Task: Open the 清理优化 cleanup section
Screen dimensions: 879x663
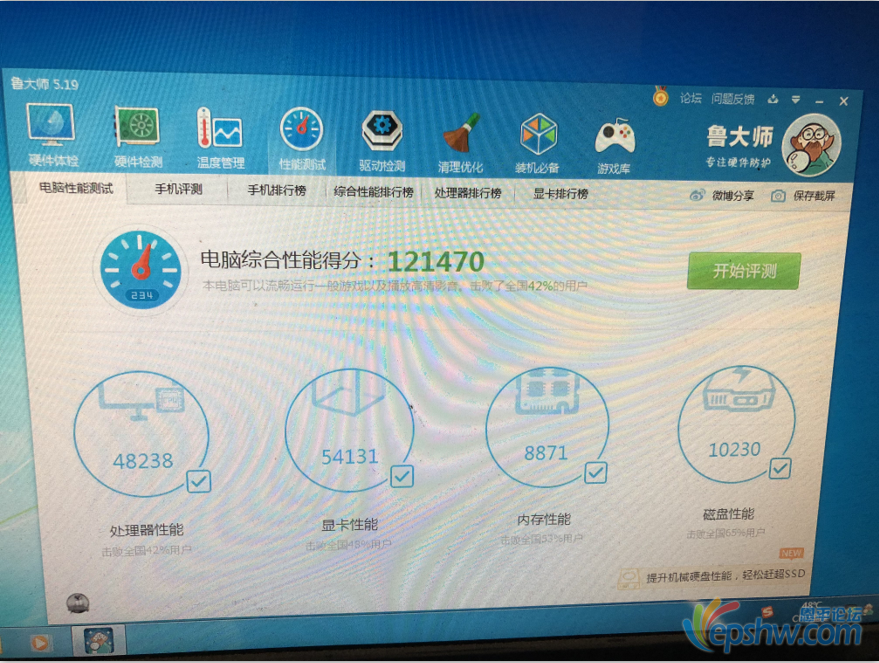Action: click(x=460, y=143)
